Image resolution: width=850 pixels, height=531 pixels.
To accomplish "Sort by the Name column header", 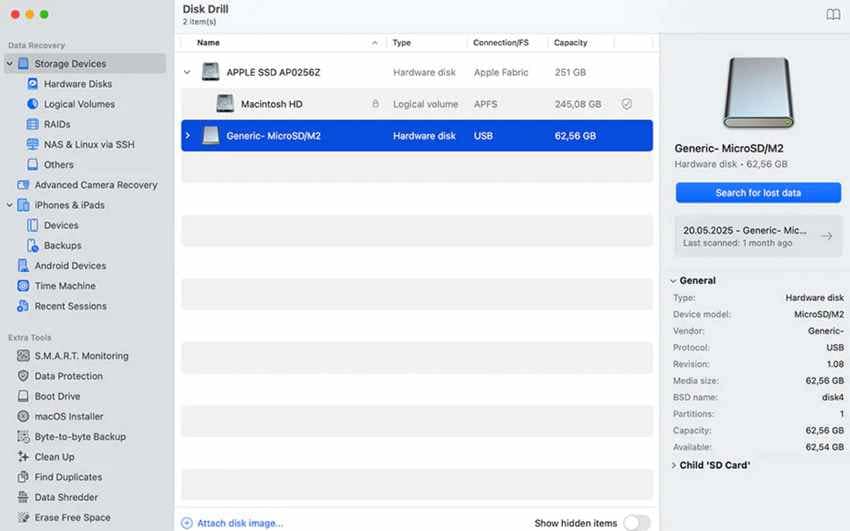I will pos(208,43).
